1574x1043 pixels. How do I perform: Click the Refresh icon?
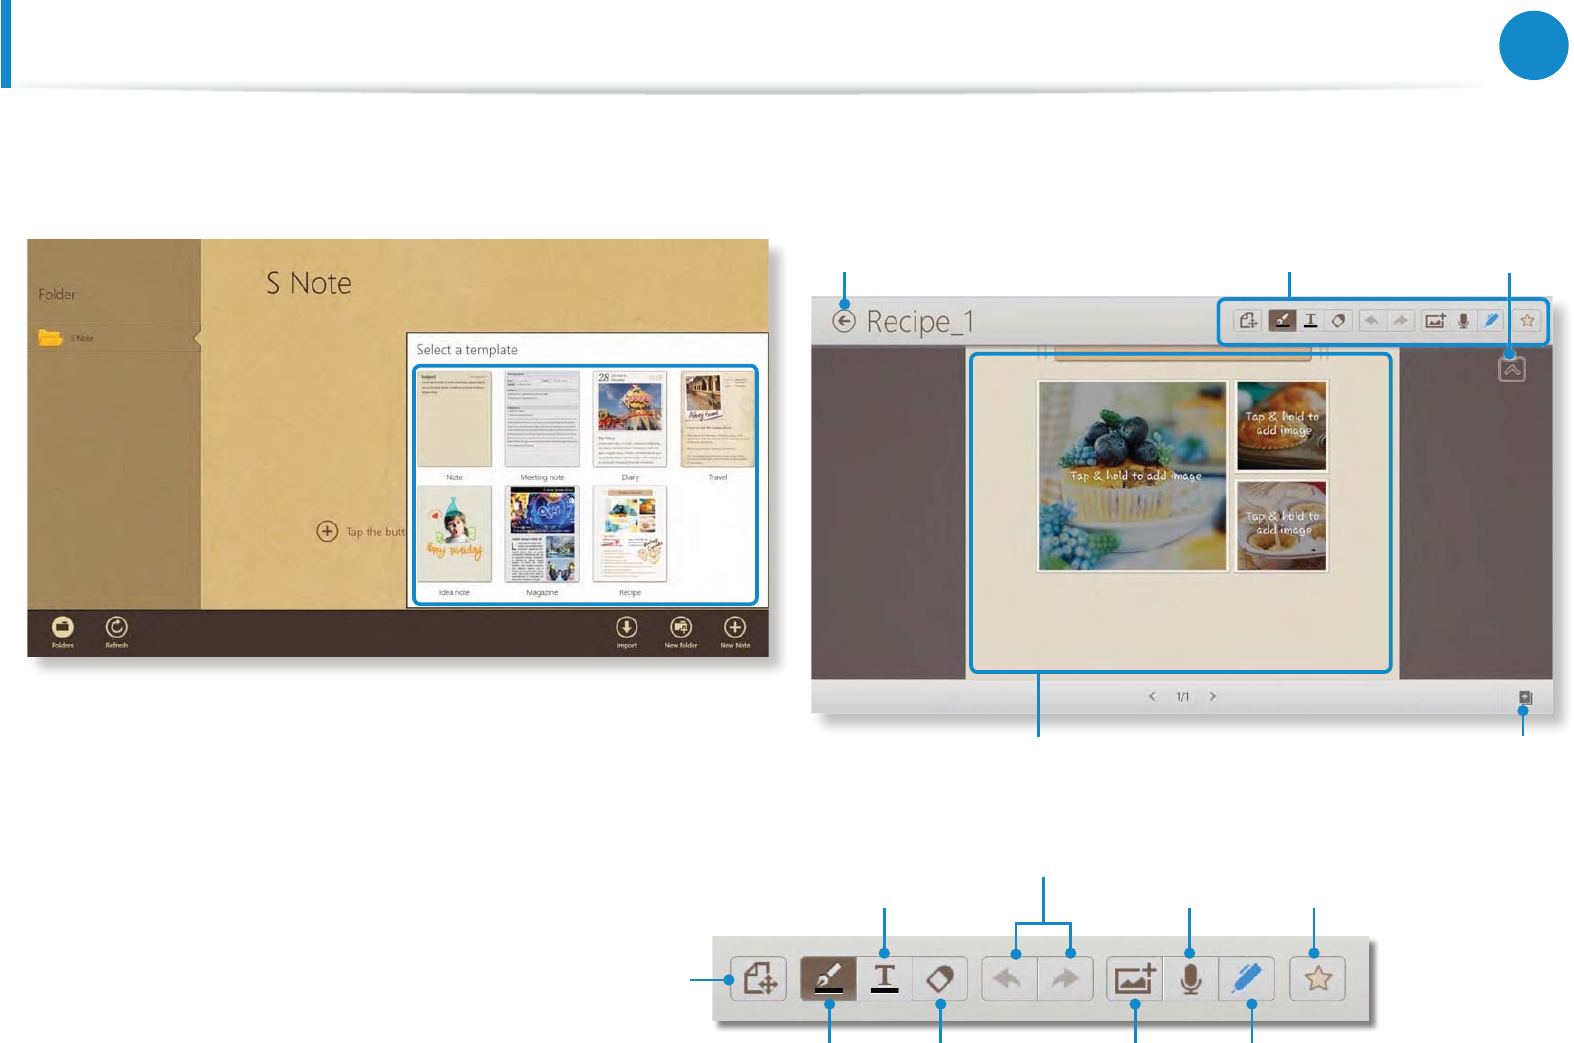tap(117, 627)
